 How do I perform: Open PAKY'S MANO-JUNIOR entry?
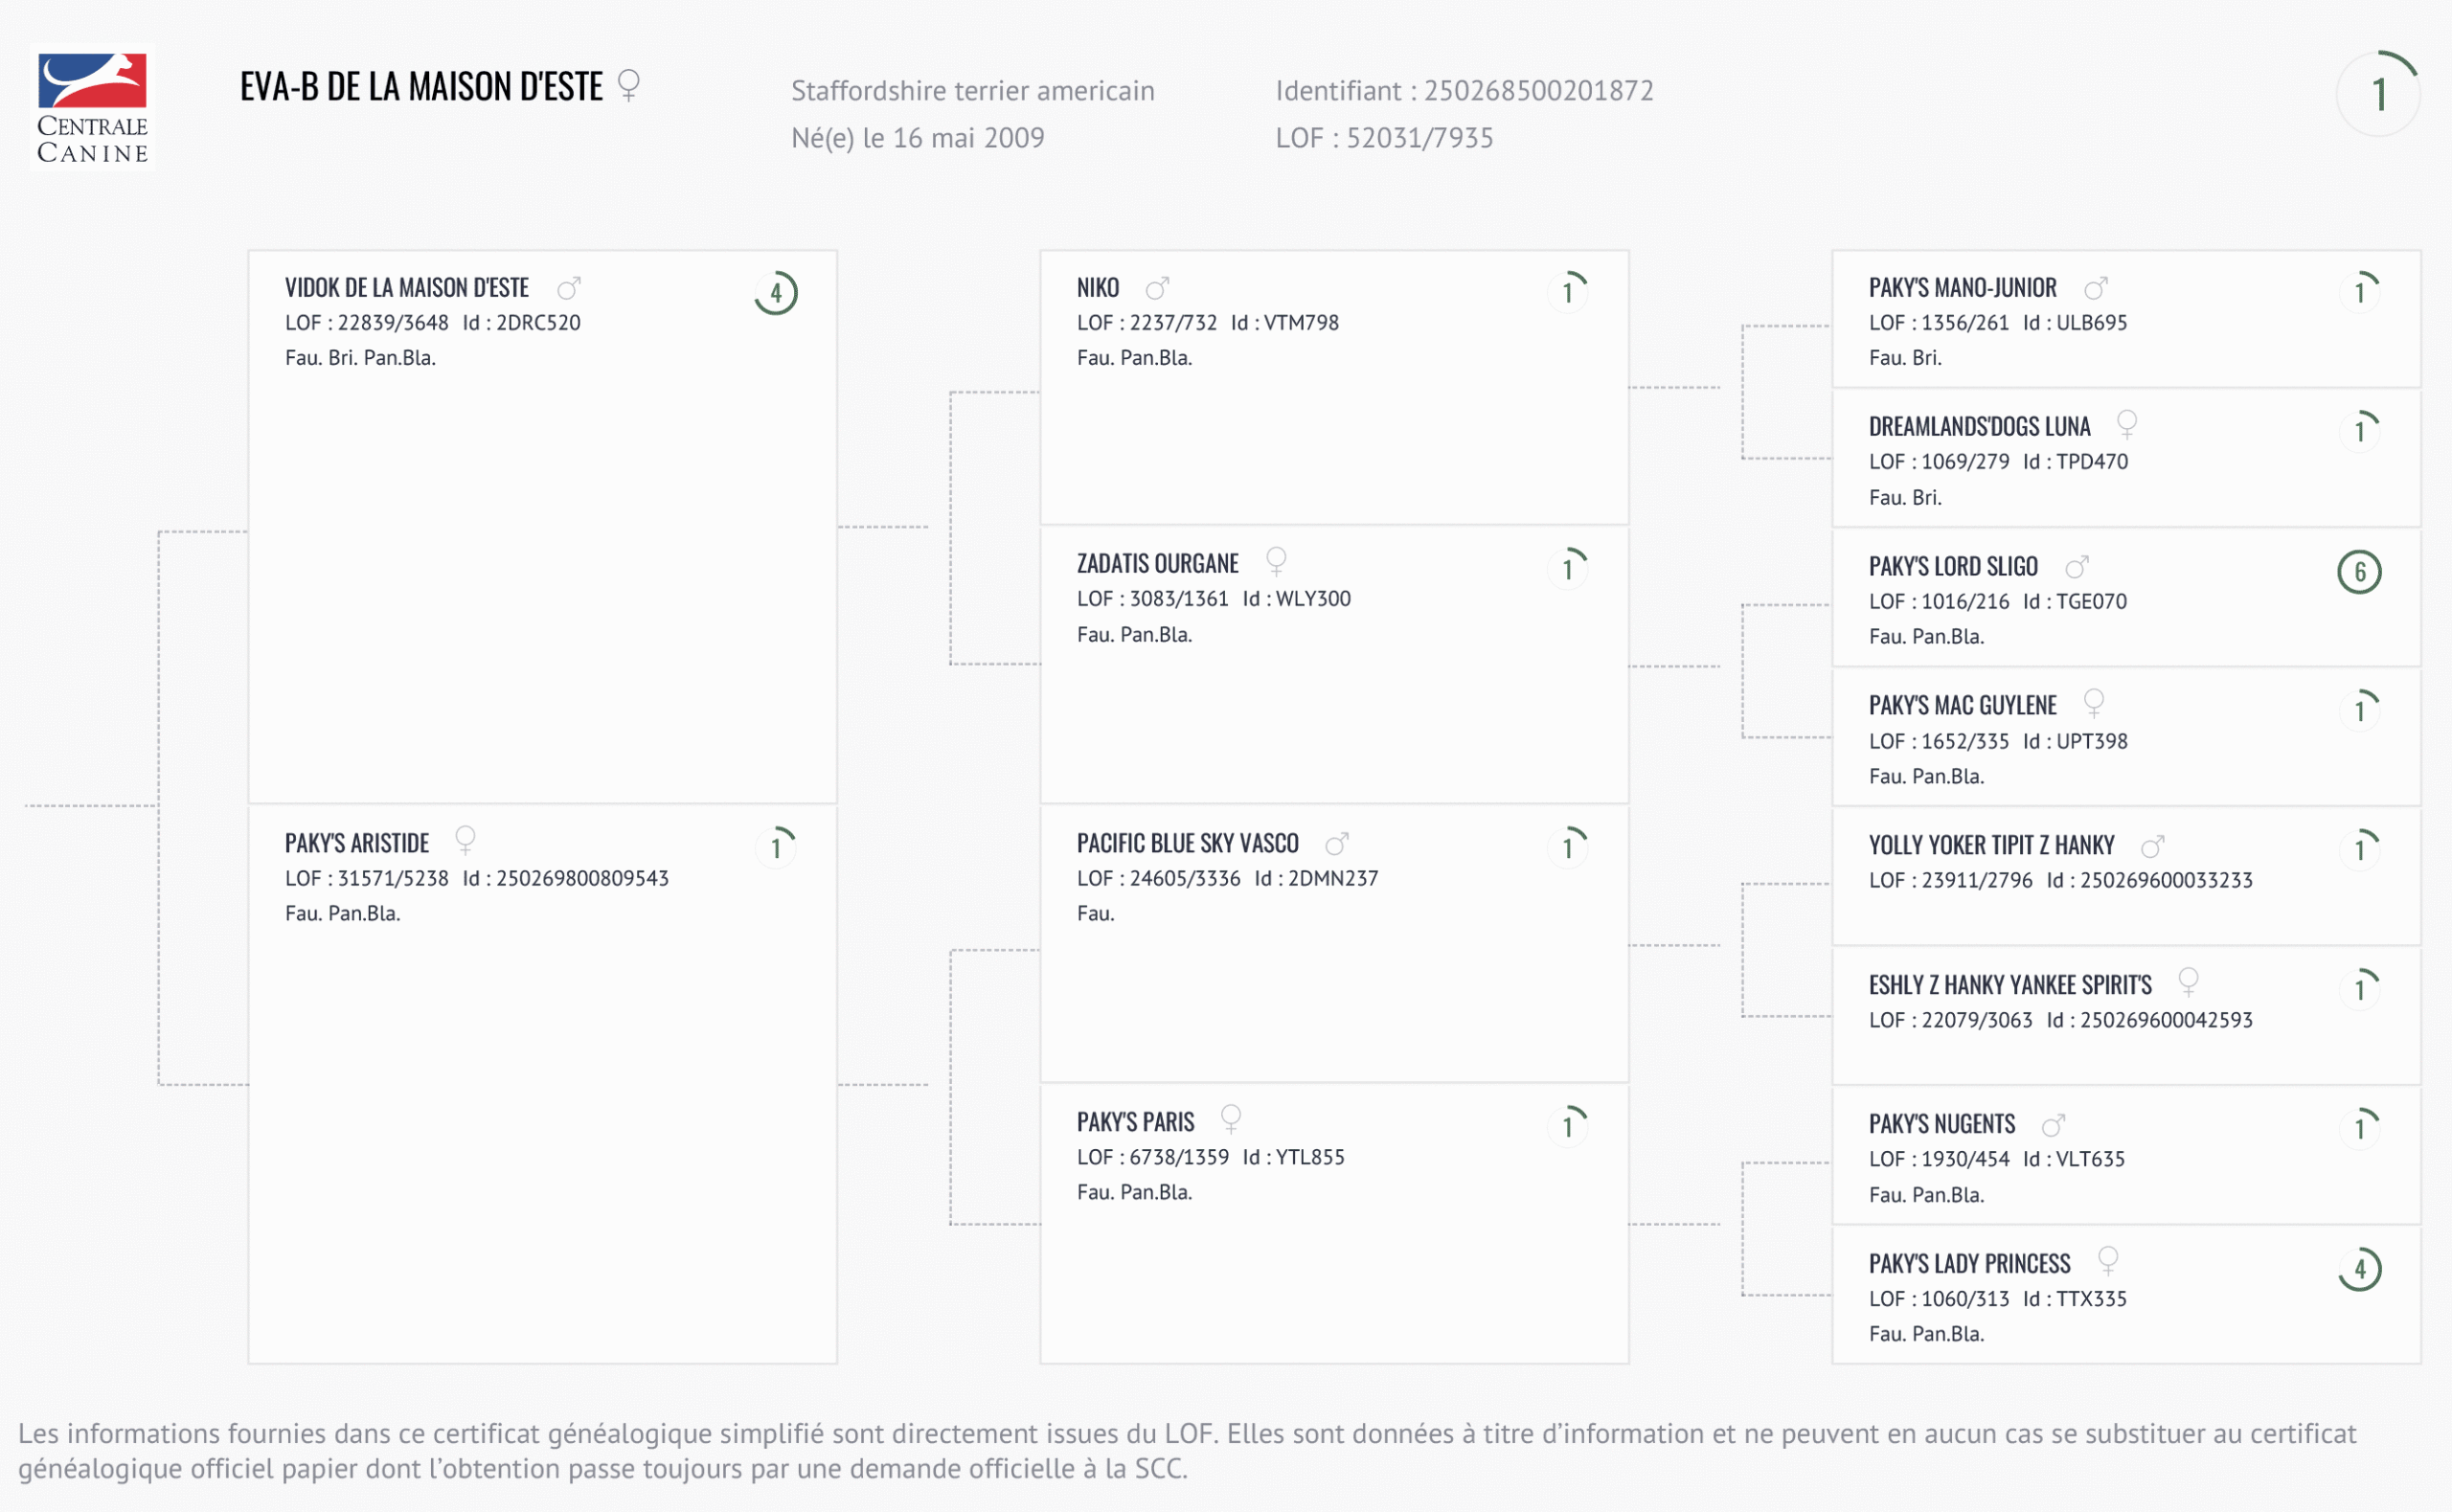pos(1962,288)
